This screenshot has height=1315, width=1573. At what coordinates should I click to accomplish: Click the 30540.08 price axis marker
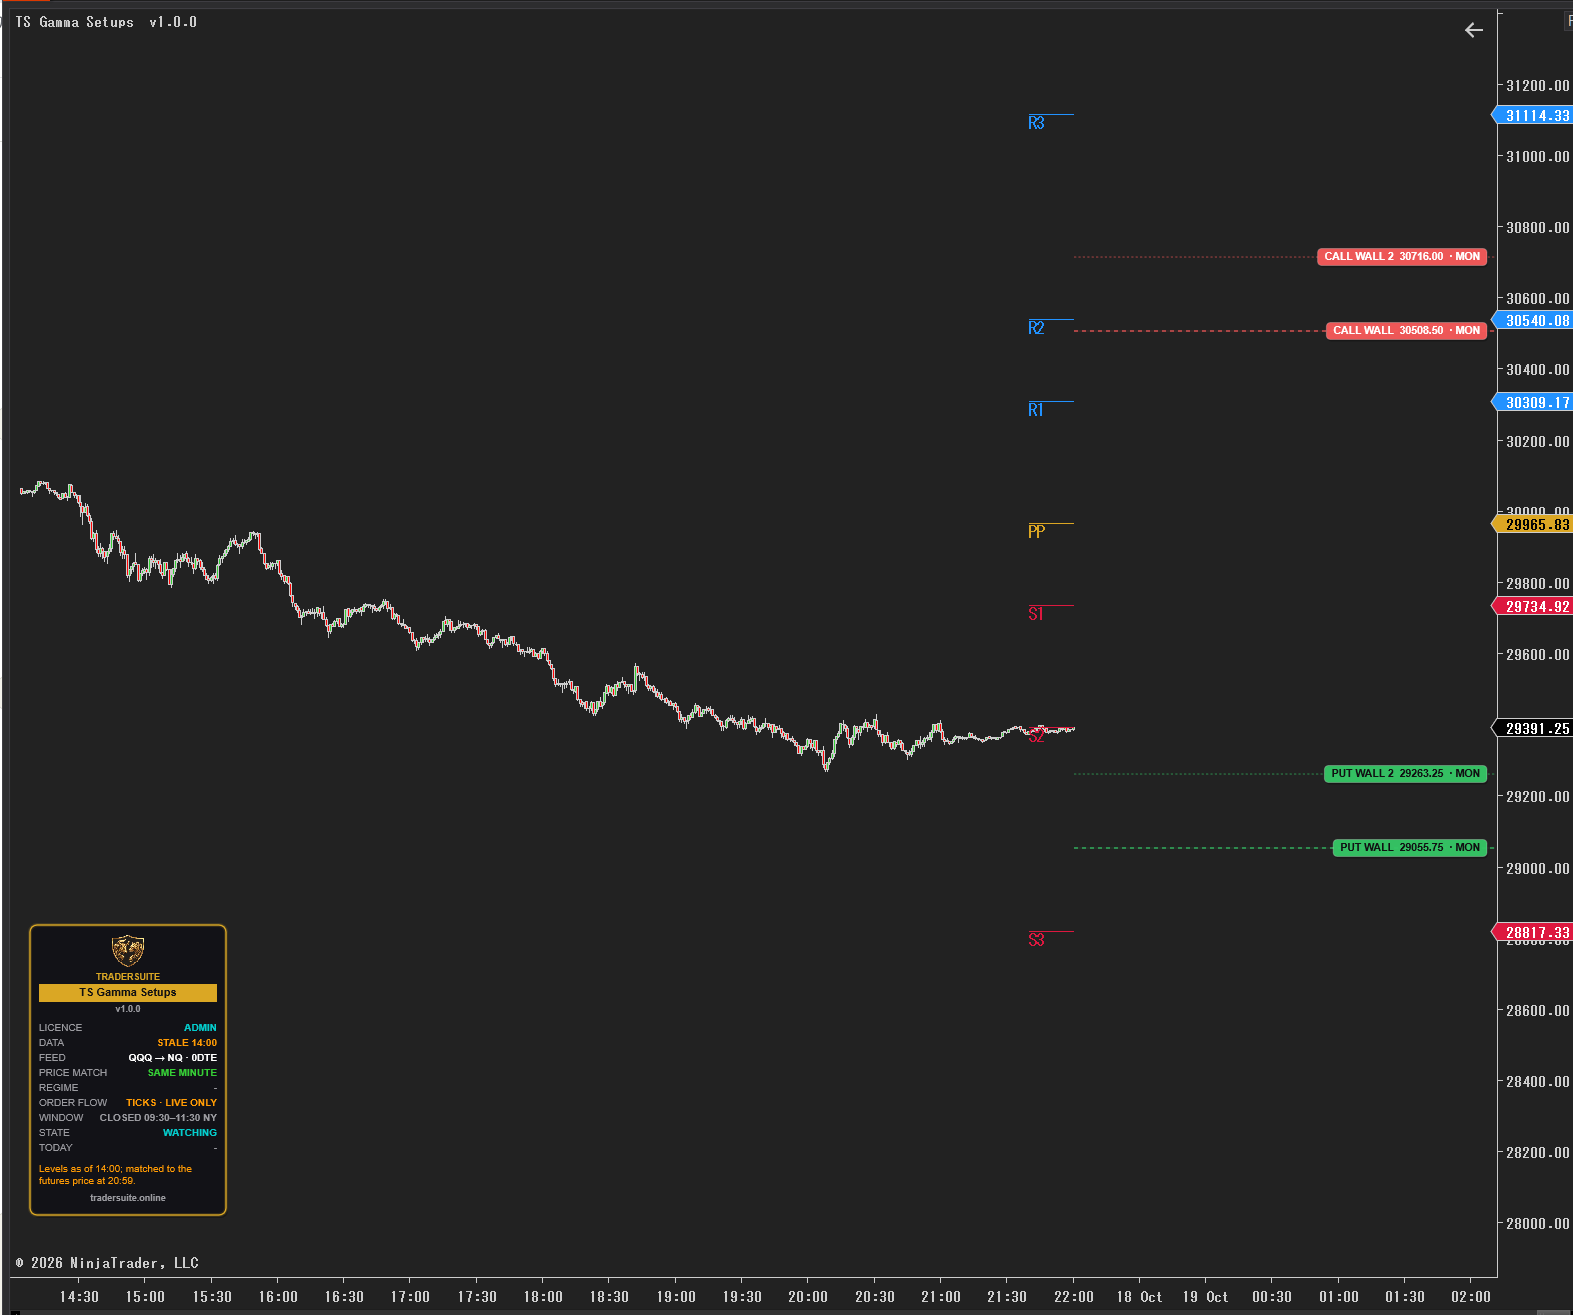1533,321
